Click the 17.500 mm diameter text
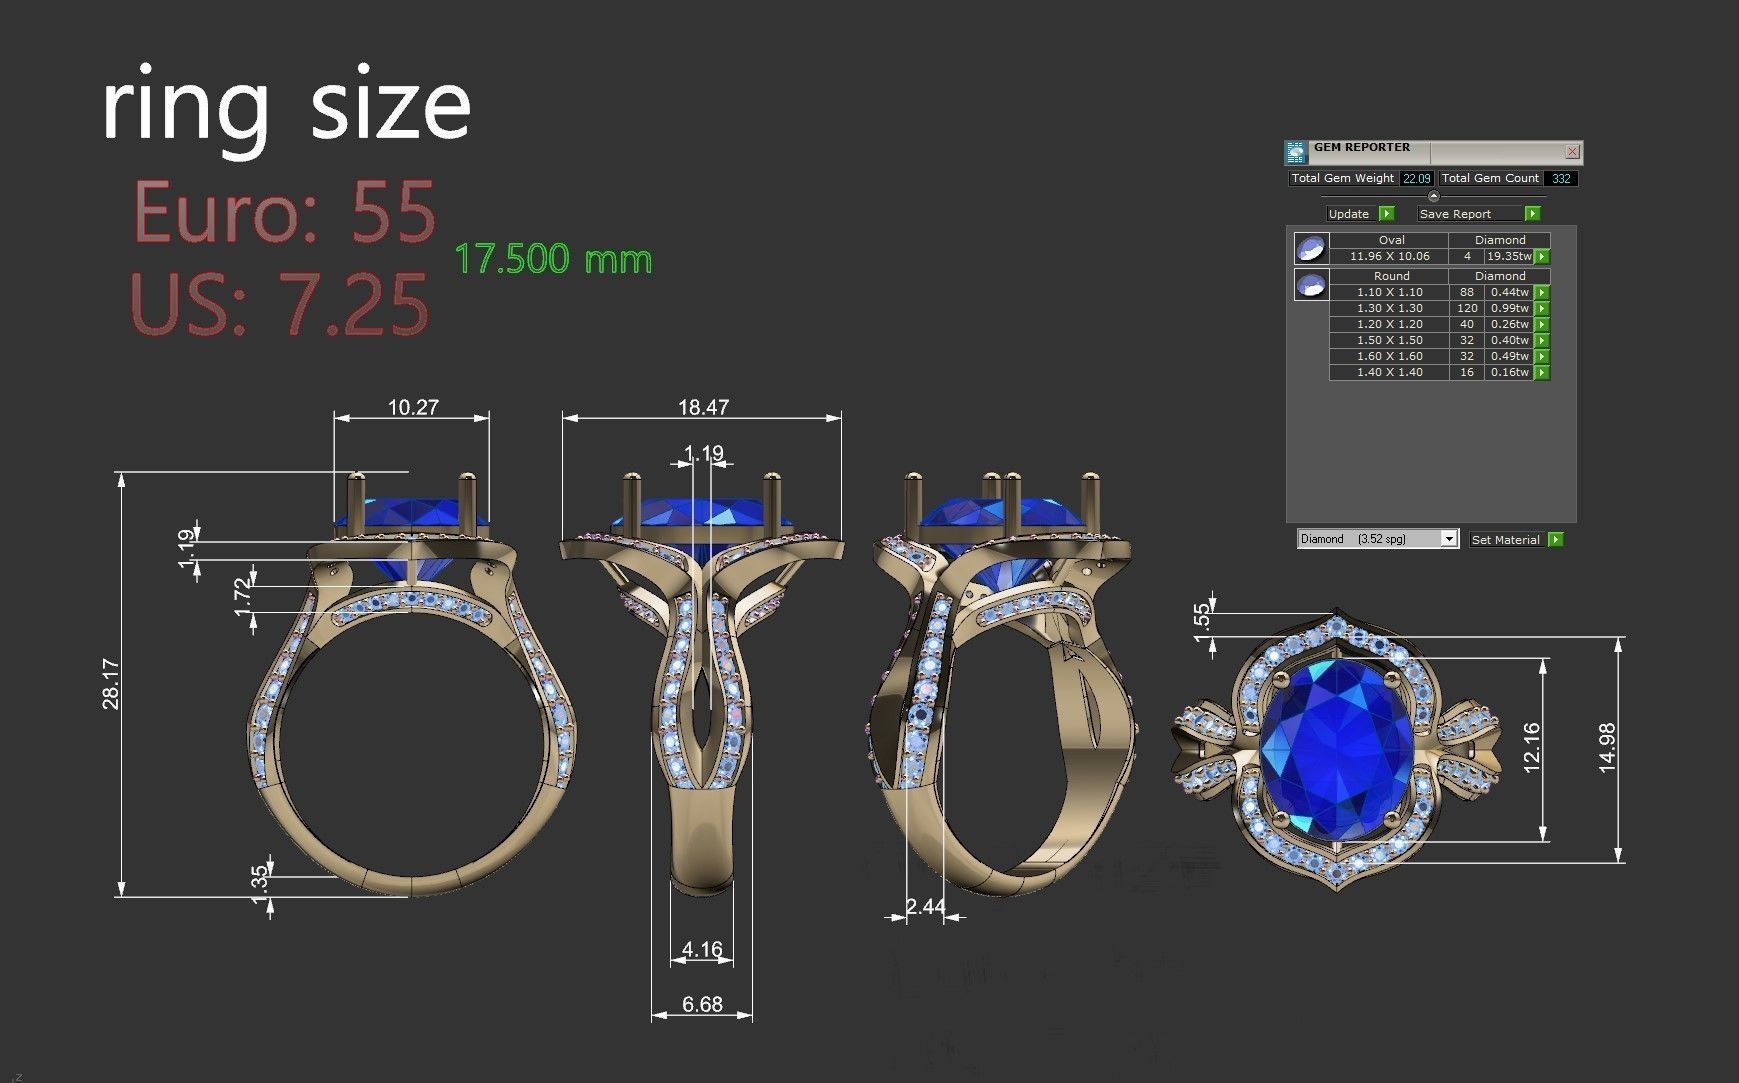 (x=553, y=259)
